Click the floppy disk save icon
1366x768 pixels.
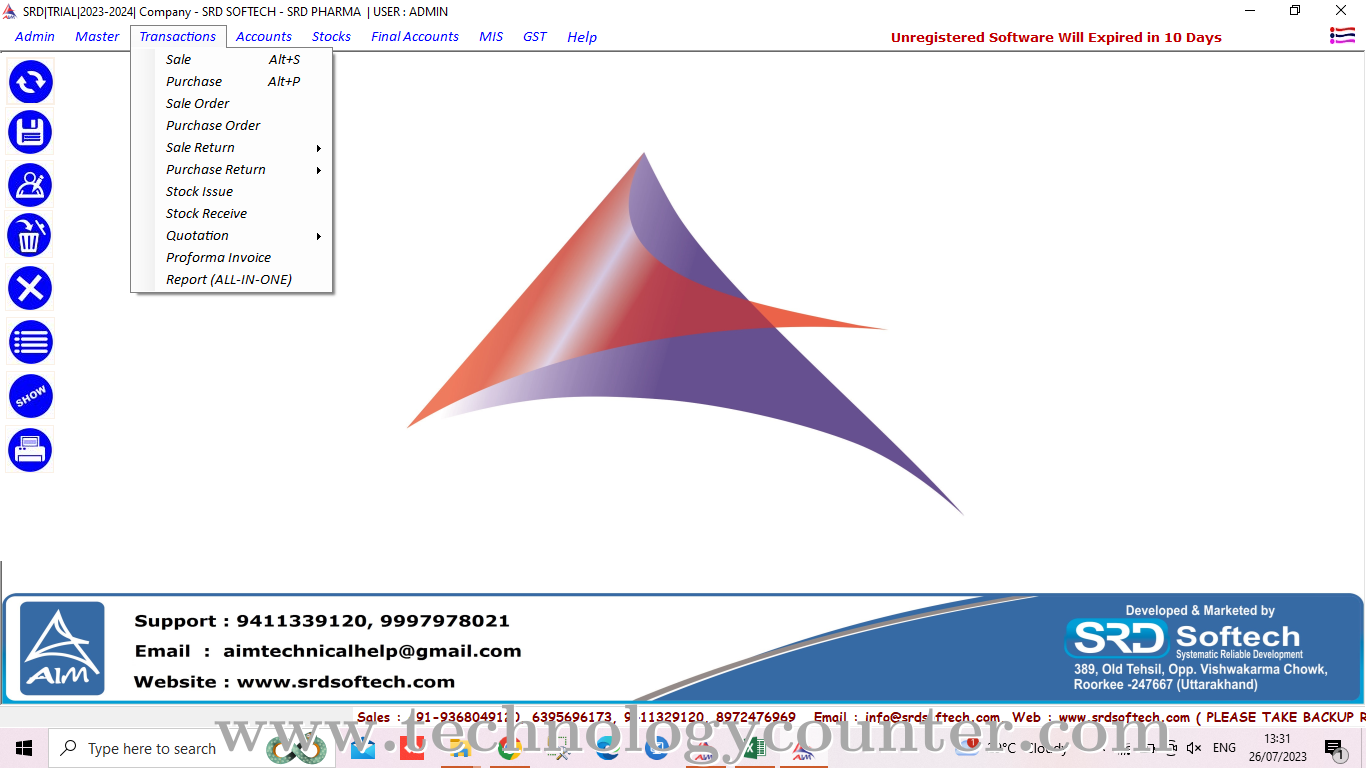[30, 133]
